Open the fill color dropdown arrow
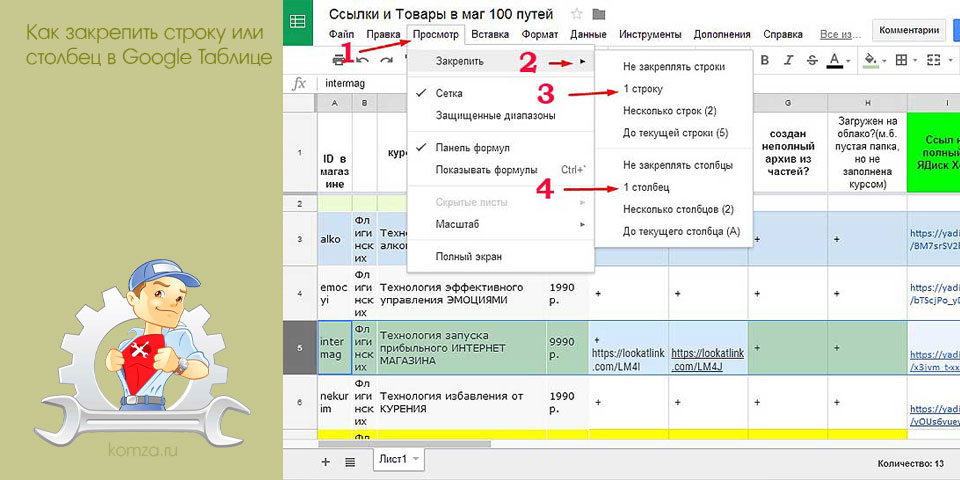 [x=882, y=61]
